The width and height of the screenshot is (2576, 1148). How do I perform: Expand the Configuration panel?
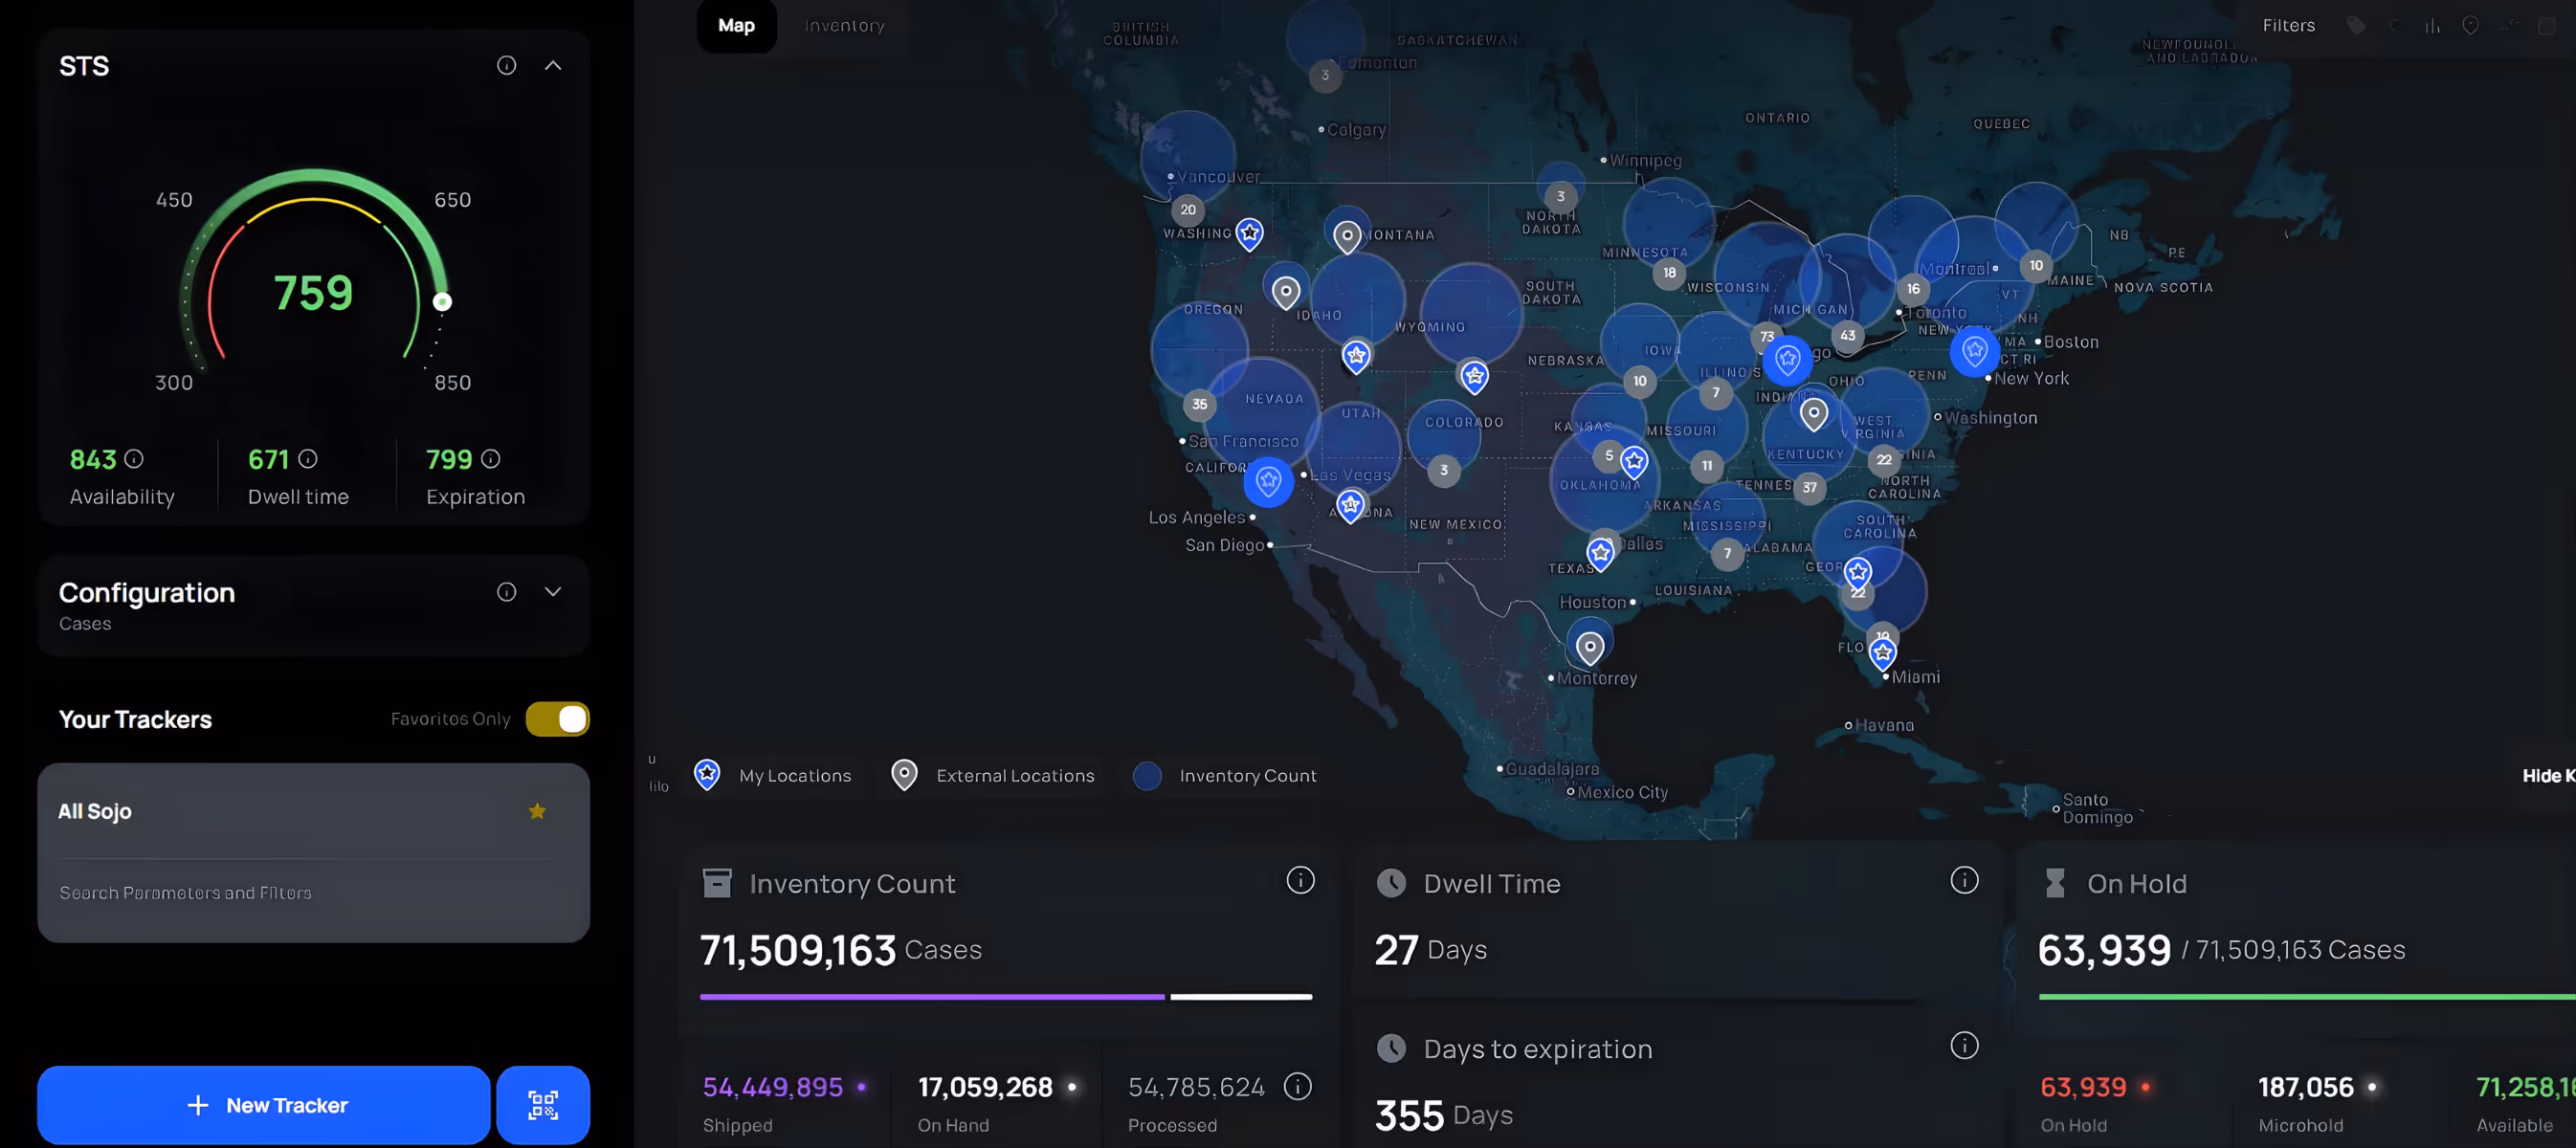click(x=552, y=592)
